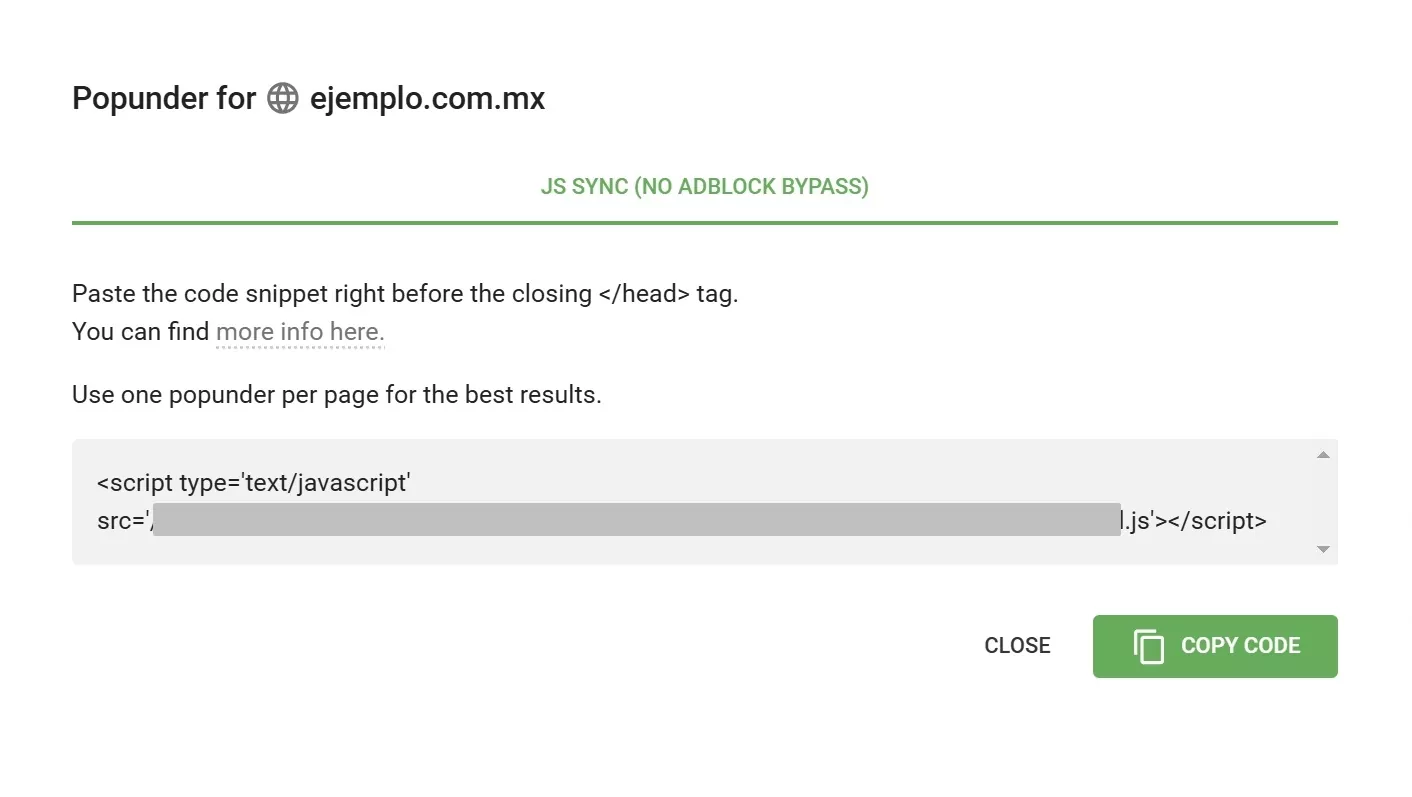
Task: Click the "src='" attribute in the code
Action: [x=122, y=520]
